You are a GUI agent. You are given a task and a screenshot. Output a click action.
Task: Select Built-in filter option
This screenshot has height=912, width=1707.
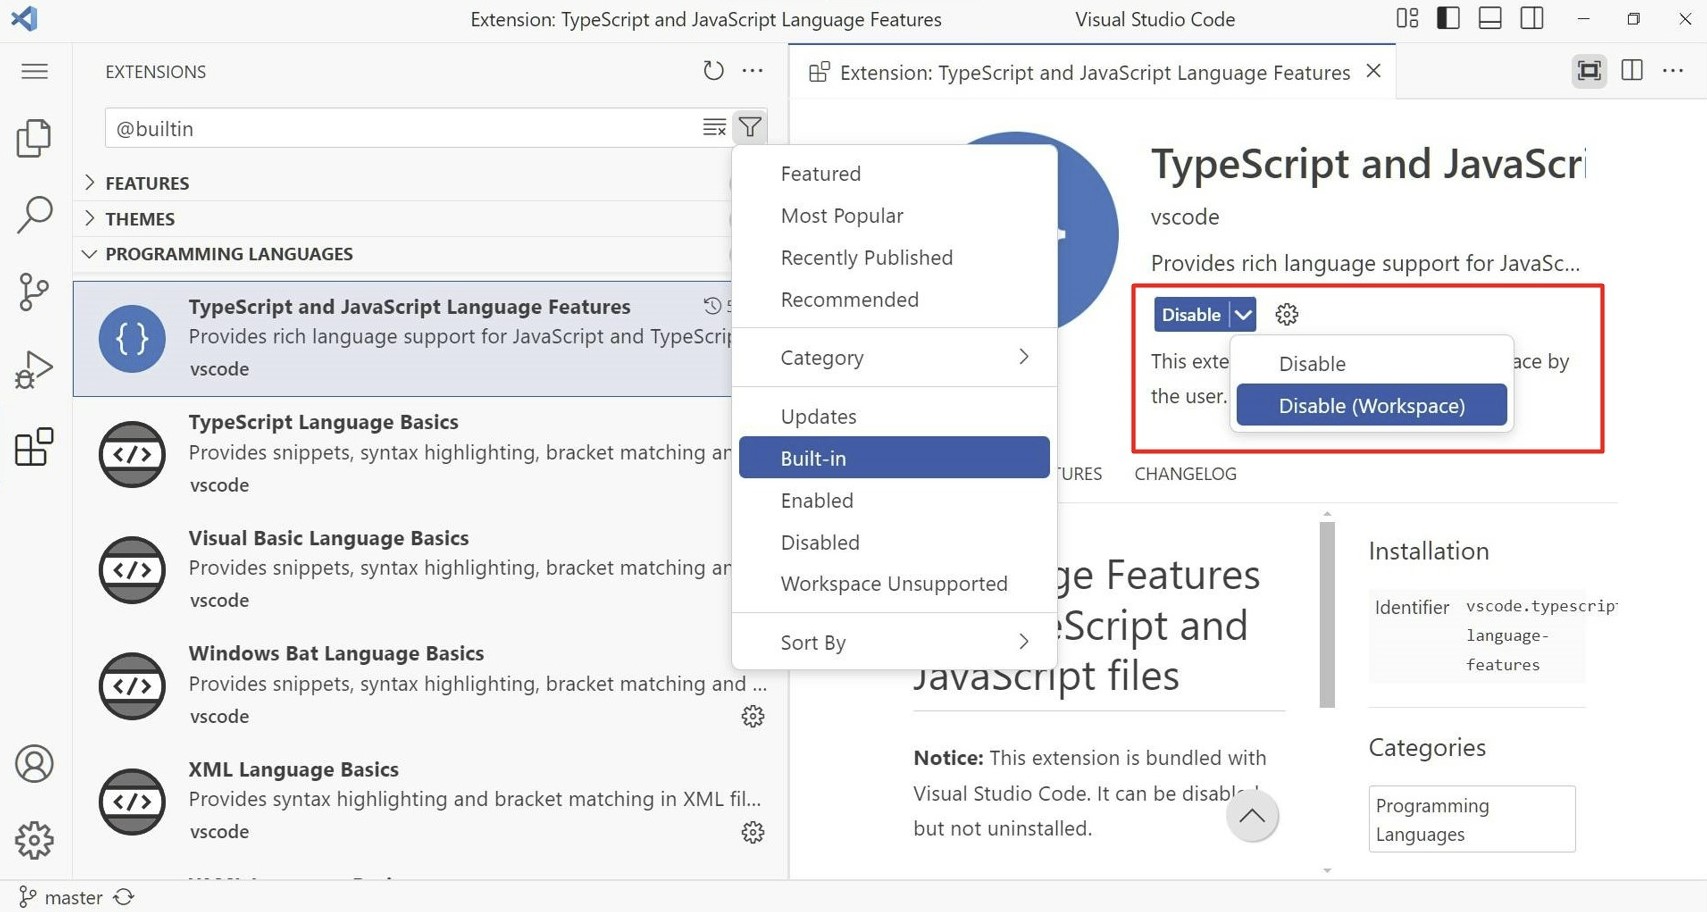point(894,458)
